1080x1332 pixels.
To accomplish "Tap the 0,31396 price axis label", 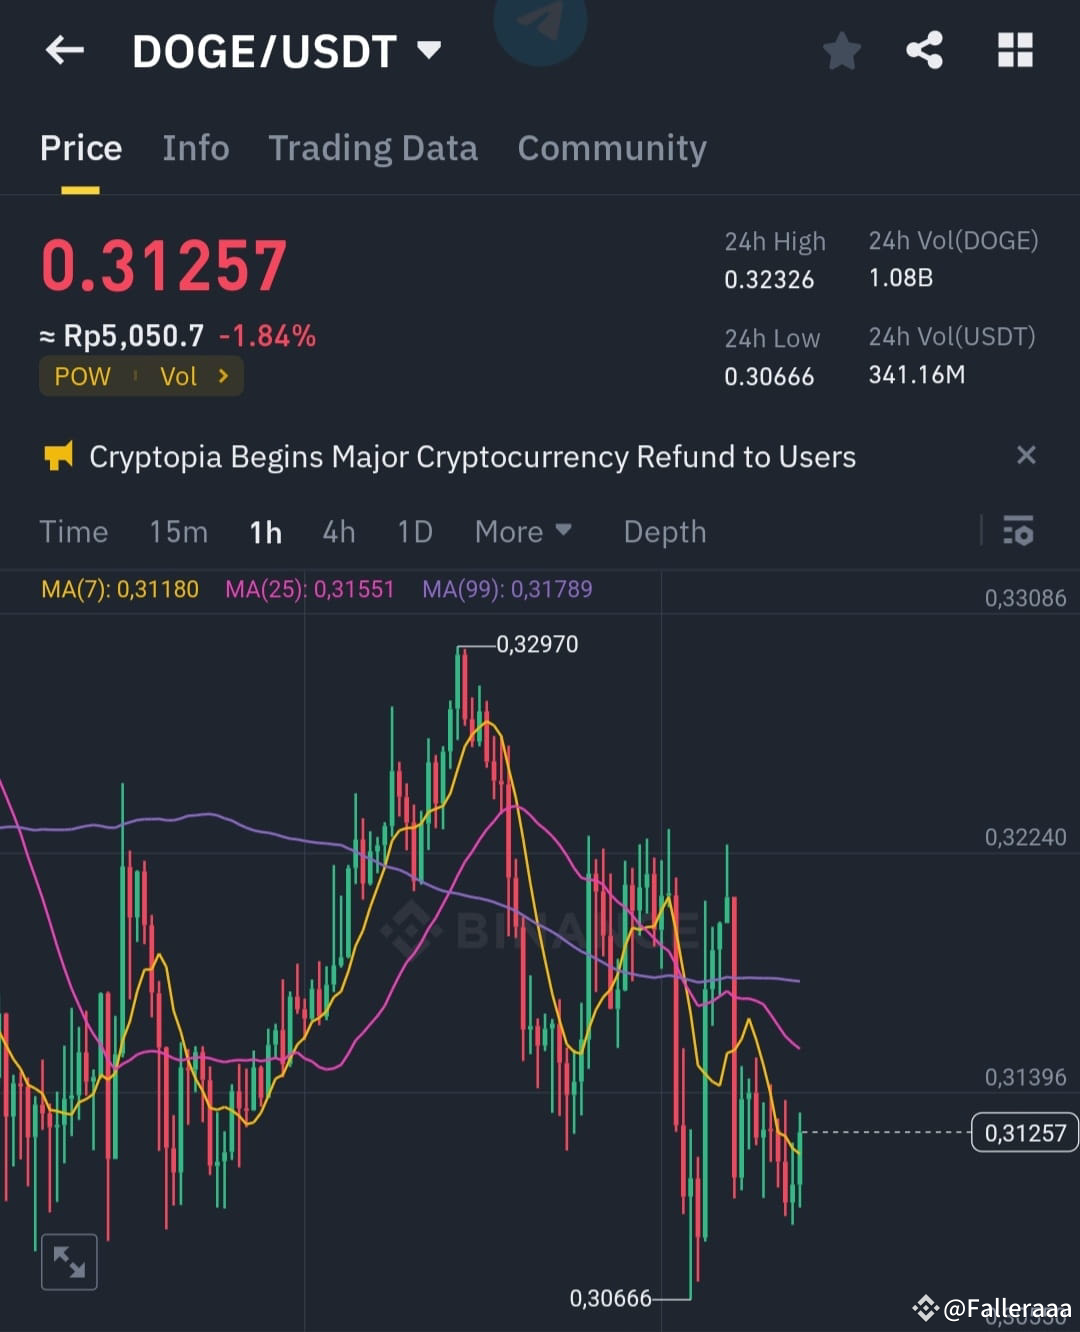I will point(1025,1077).
